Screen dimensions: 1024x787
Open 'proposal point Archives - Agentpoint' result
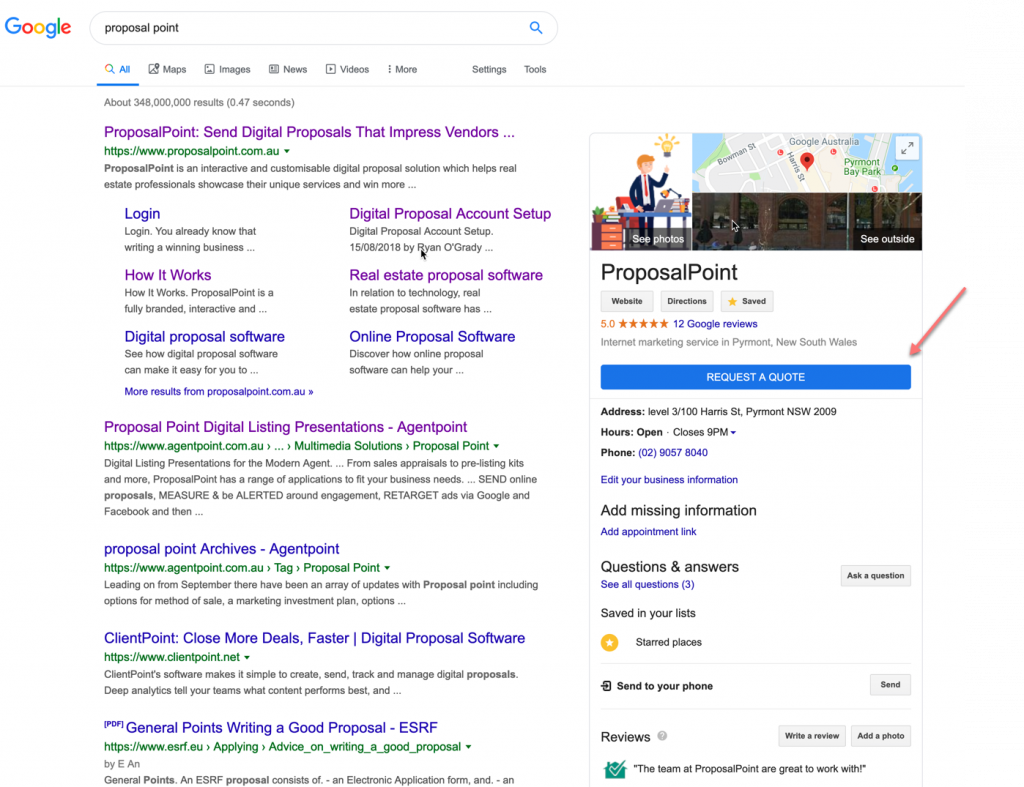click(221, 549)
